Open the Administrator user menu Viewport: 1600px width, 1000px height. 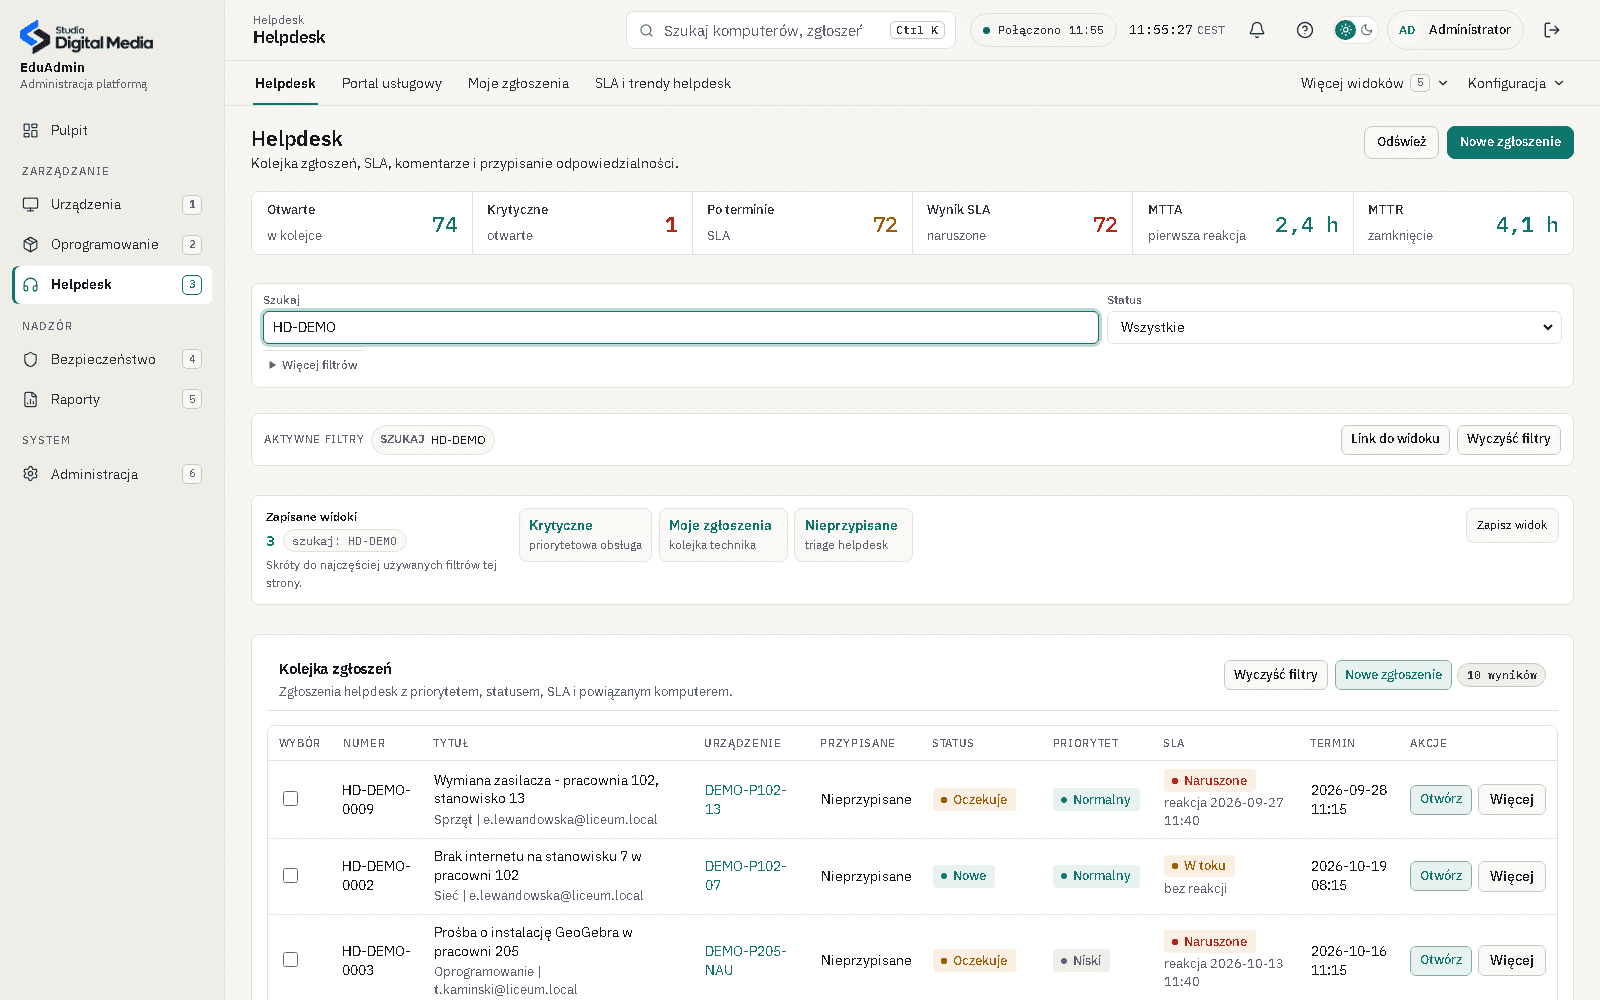1455,30
